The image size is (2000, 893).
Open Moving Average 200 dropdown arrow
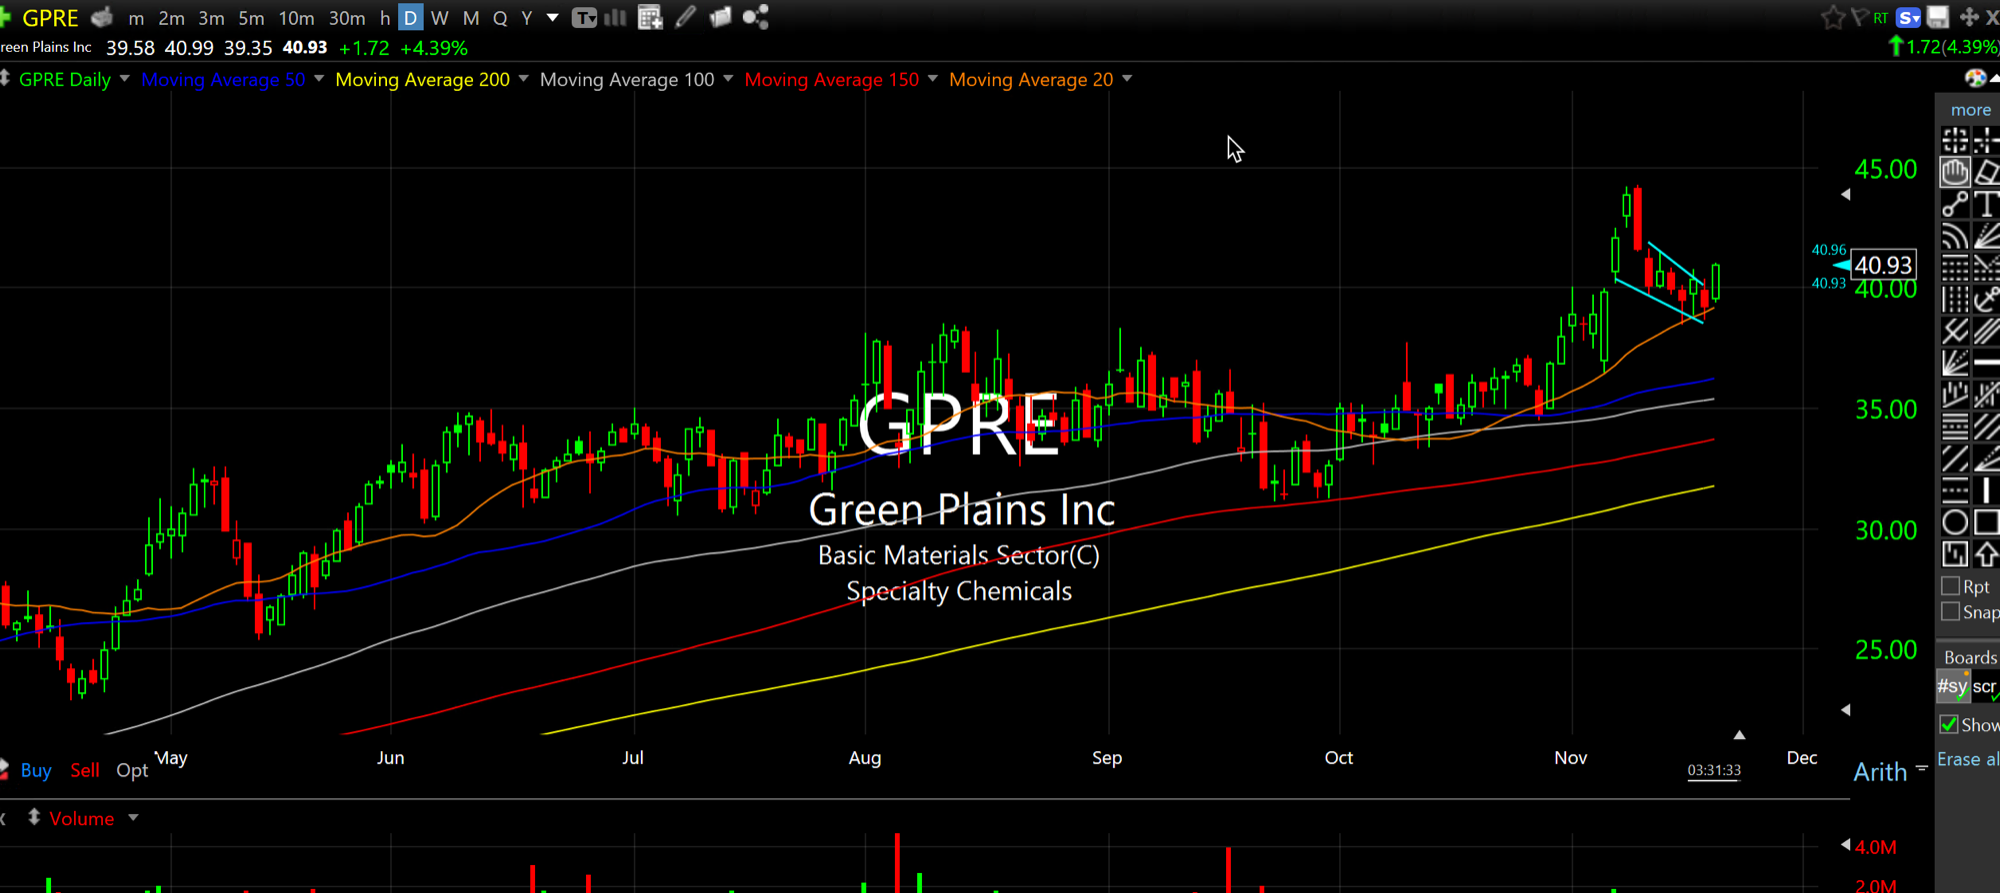(x=523, y=78)
